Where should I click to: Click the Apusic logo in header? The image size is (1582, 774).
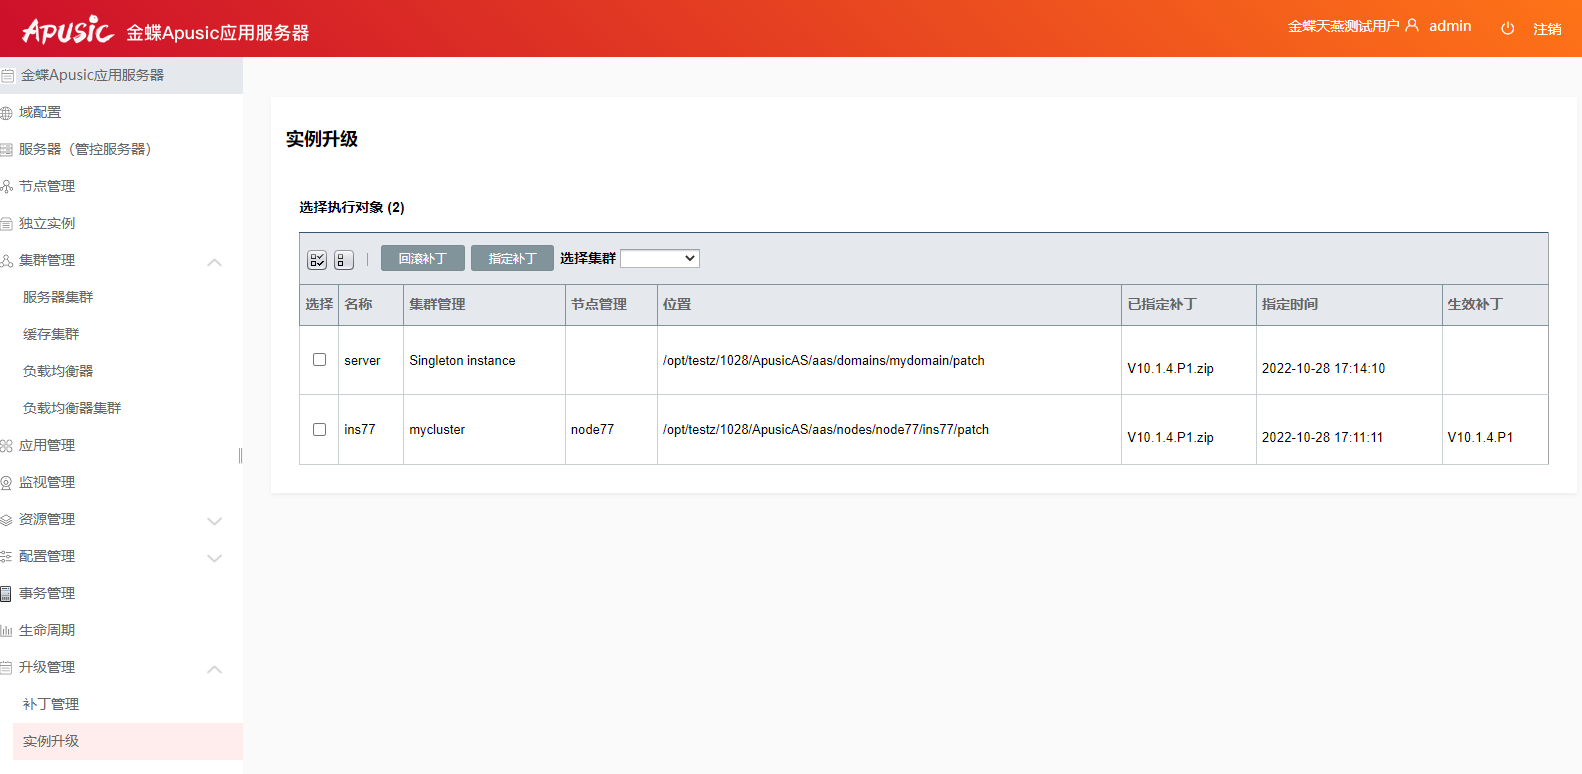pyautogui.click(x=68, y=30)
